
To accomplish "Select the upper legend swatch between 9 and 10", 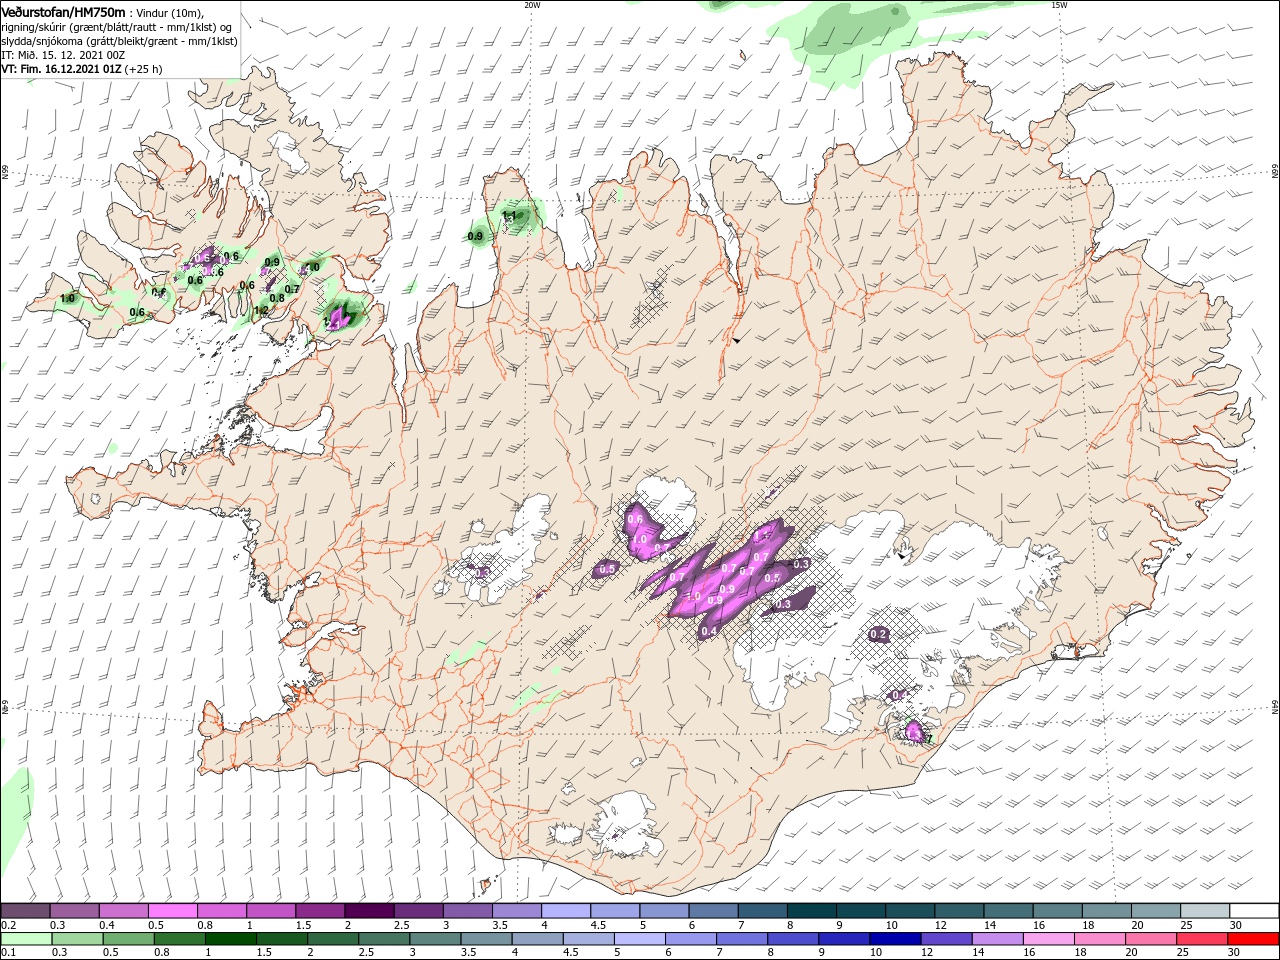I will pos(859,911).
